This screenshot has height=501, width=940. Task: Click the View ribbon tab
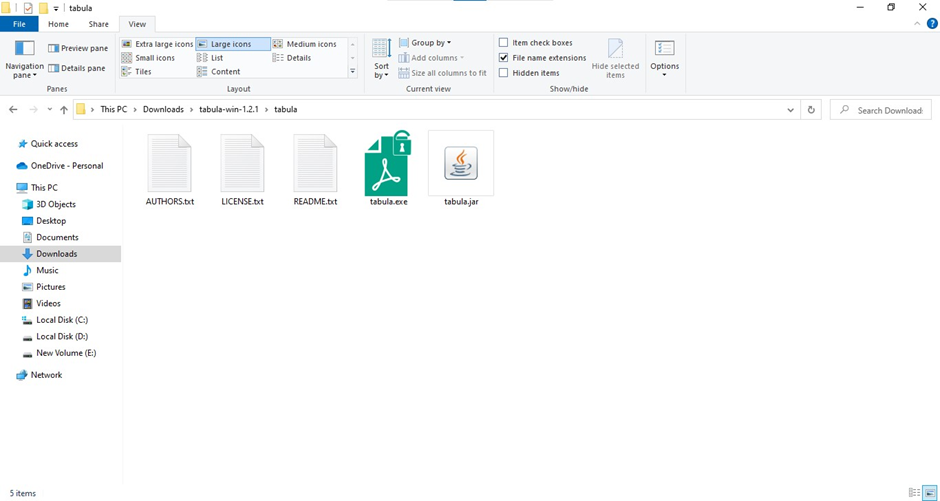click(137, 24)
